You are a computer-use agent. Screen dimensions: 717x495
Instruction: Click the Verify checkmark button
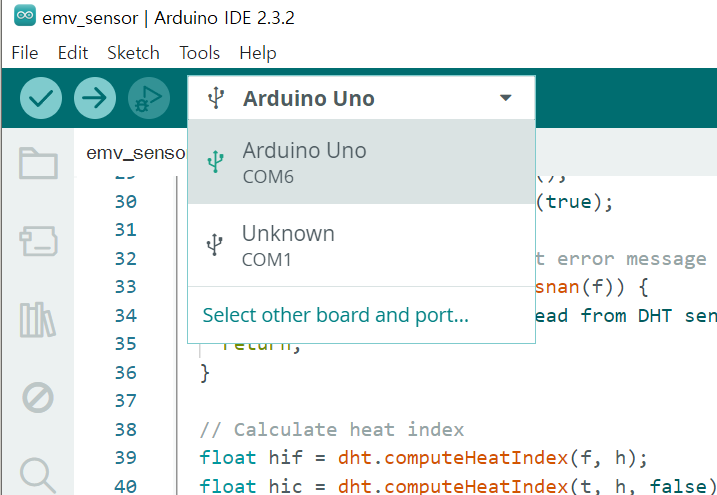coord(41,98)
